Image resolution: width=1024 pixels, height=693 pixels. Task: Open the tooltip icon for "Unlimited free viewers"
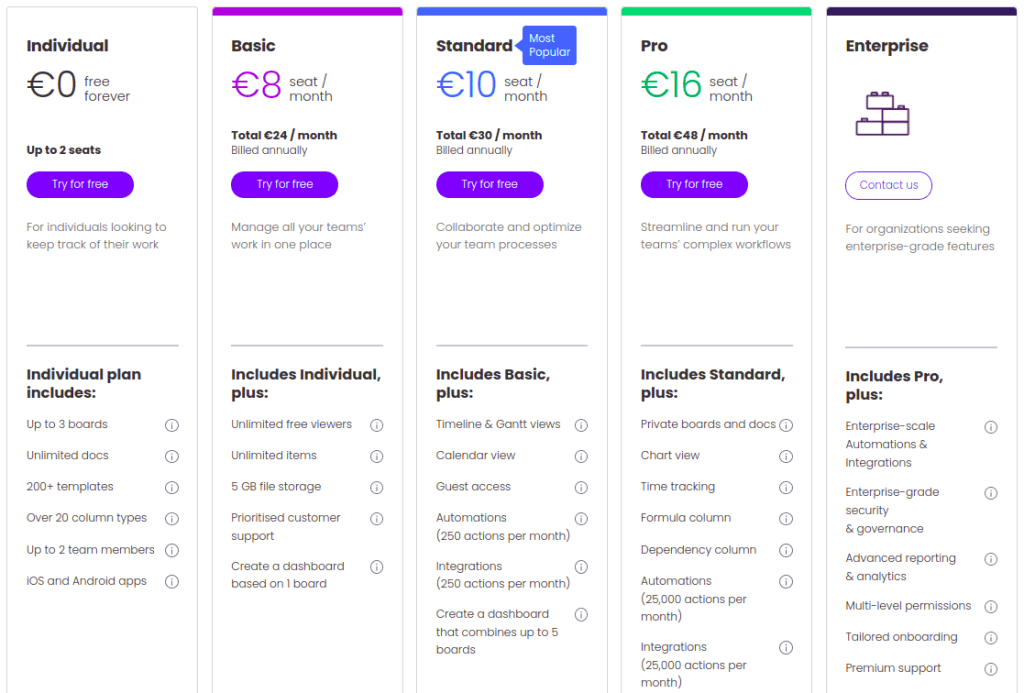pyautogui.click(x=377, y=425)
